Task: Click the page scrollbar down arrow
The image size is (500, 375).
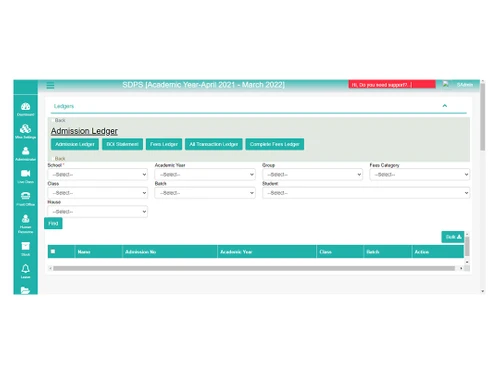Action: (x=482, y=291)
